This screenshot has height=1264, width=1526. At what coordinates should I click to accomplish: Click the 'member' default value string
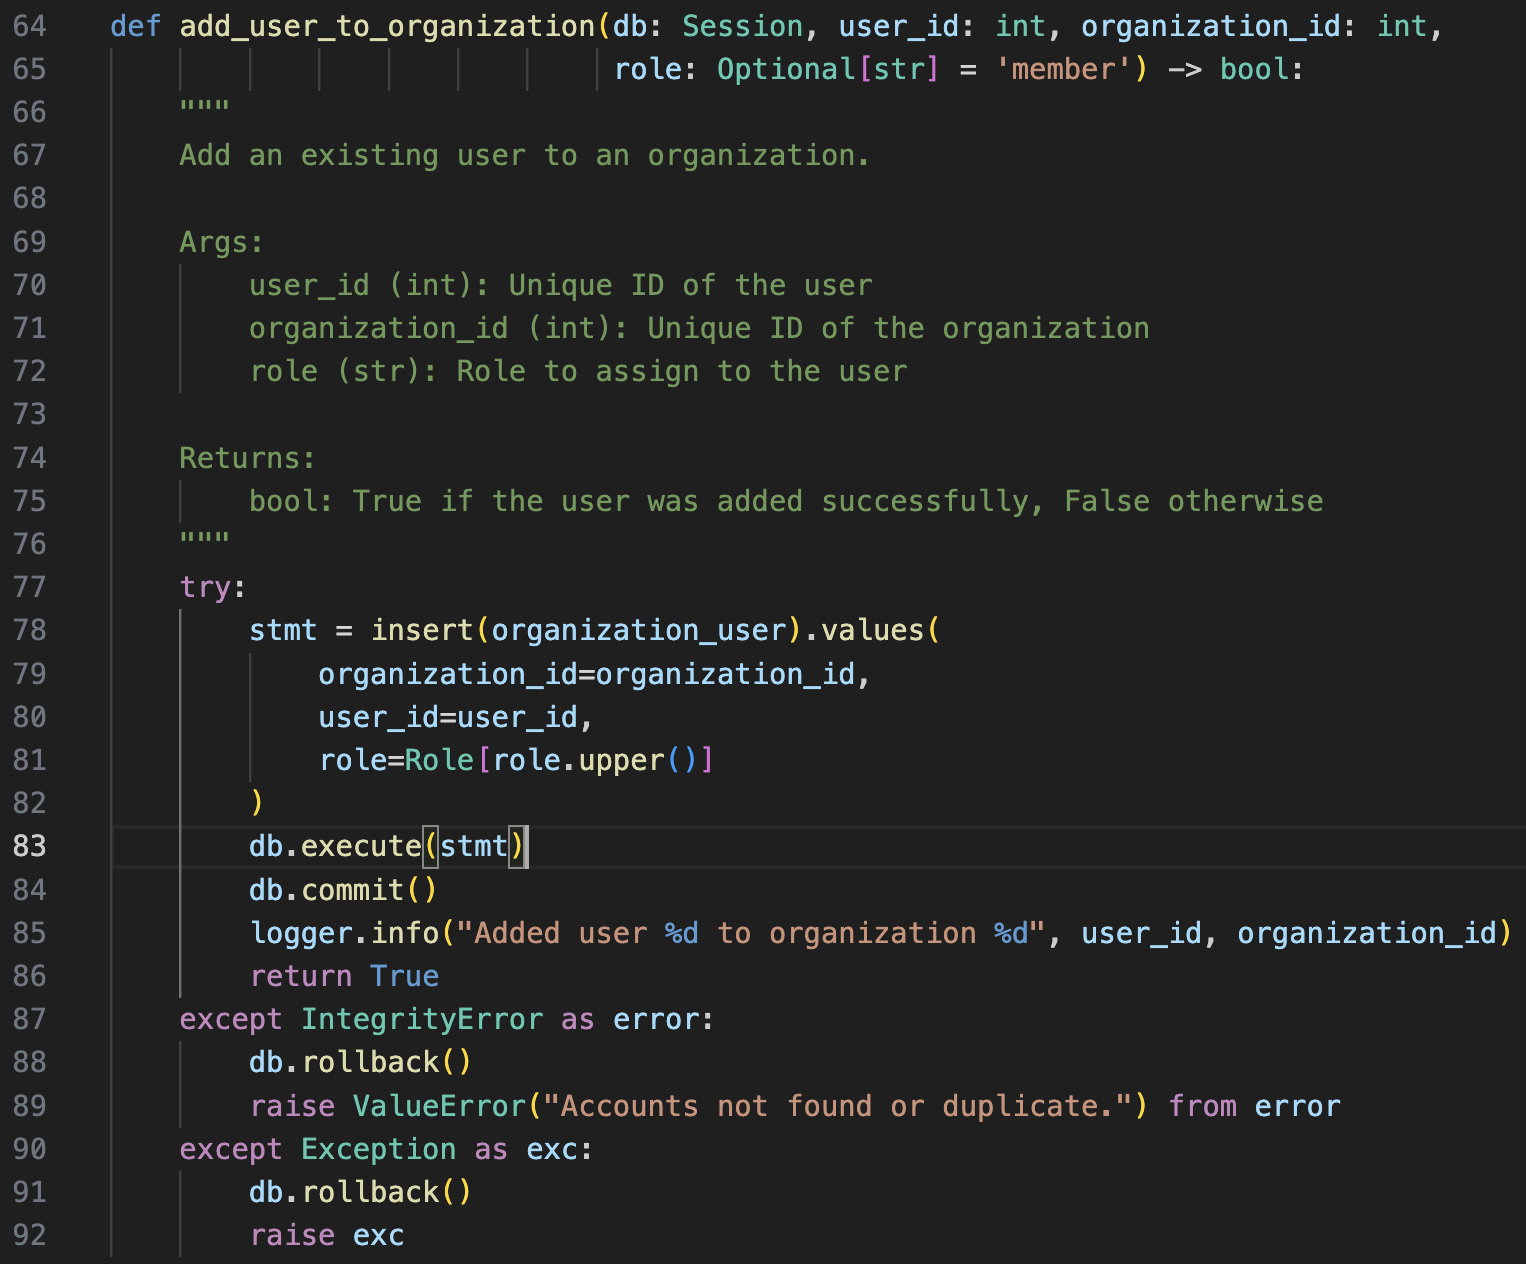1062,68
